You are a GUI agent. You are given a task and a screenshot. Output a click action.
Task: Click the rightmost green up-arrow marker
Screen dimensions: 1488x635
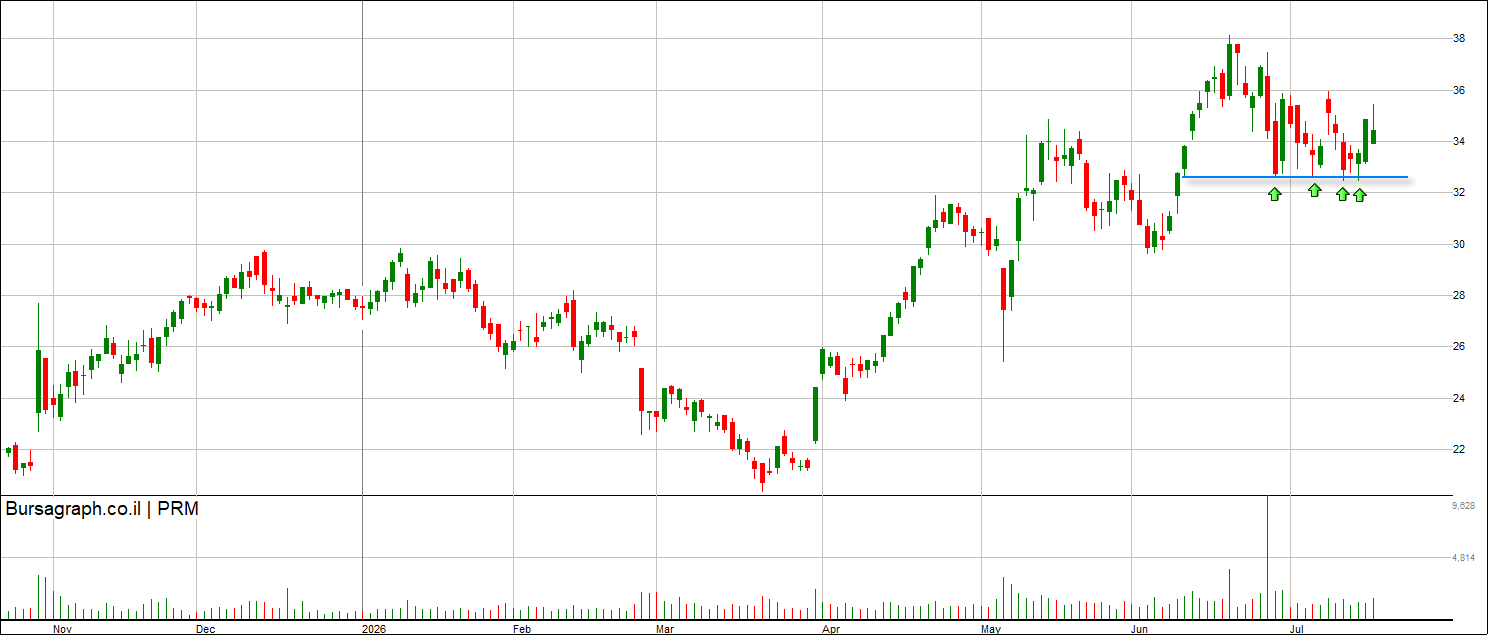coord(1360,194)
